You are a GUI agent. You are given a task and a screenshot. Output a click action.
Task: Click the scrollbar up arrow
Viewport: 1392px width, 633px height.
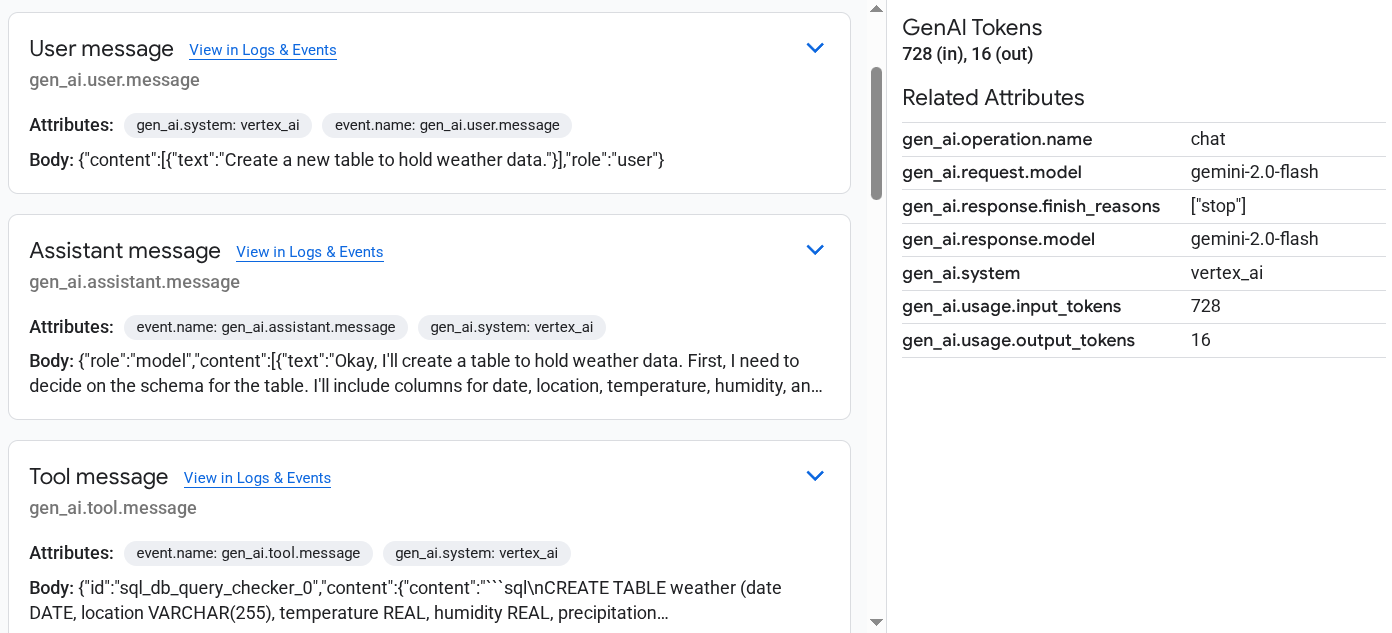875,8
